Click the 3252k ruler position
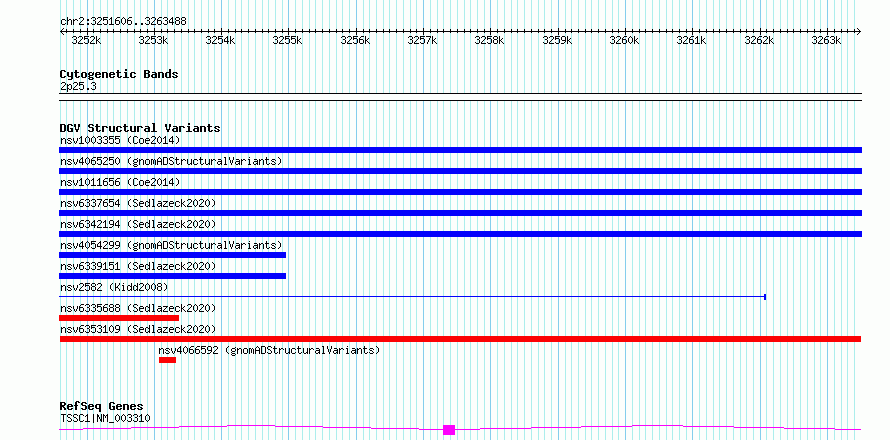 point(86,40)
